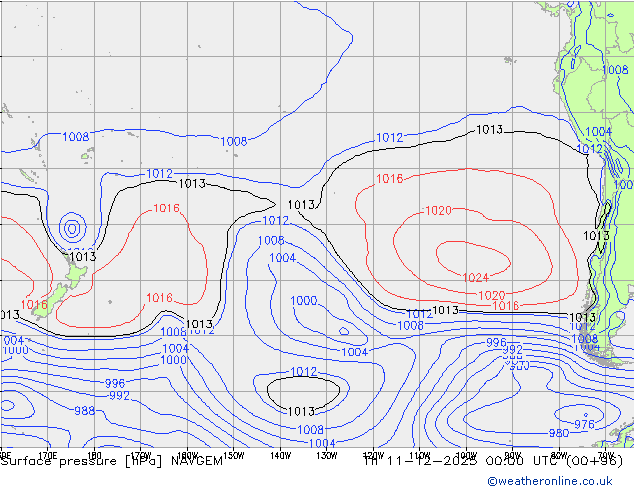634x490 pixels.
Task: Click the 100W longitude label
Action: [466, 455]
